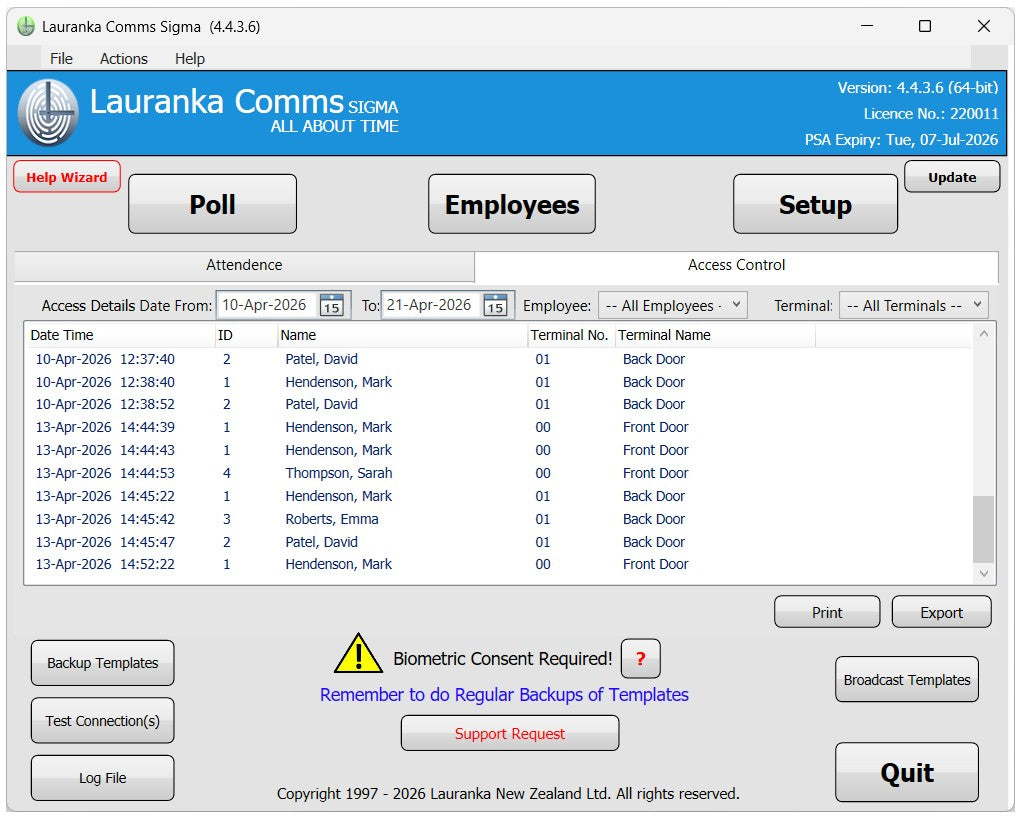Click Broadcast Templates button
Screen dimensions: 1021x819
pyautogui.click(x=907, y=680)
